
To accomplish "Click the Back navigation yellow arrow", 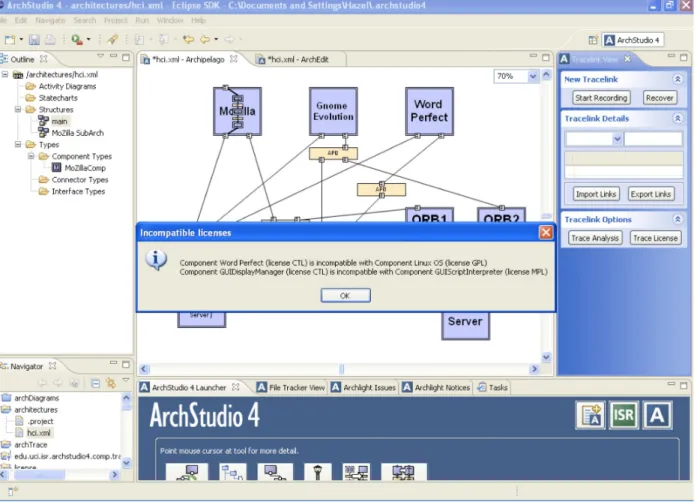I will (205, 40).
